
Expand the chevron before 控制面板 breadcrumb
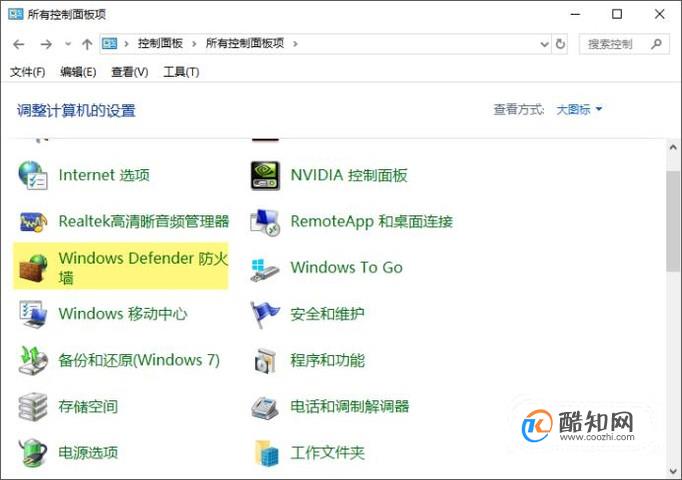pos(126,44)
